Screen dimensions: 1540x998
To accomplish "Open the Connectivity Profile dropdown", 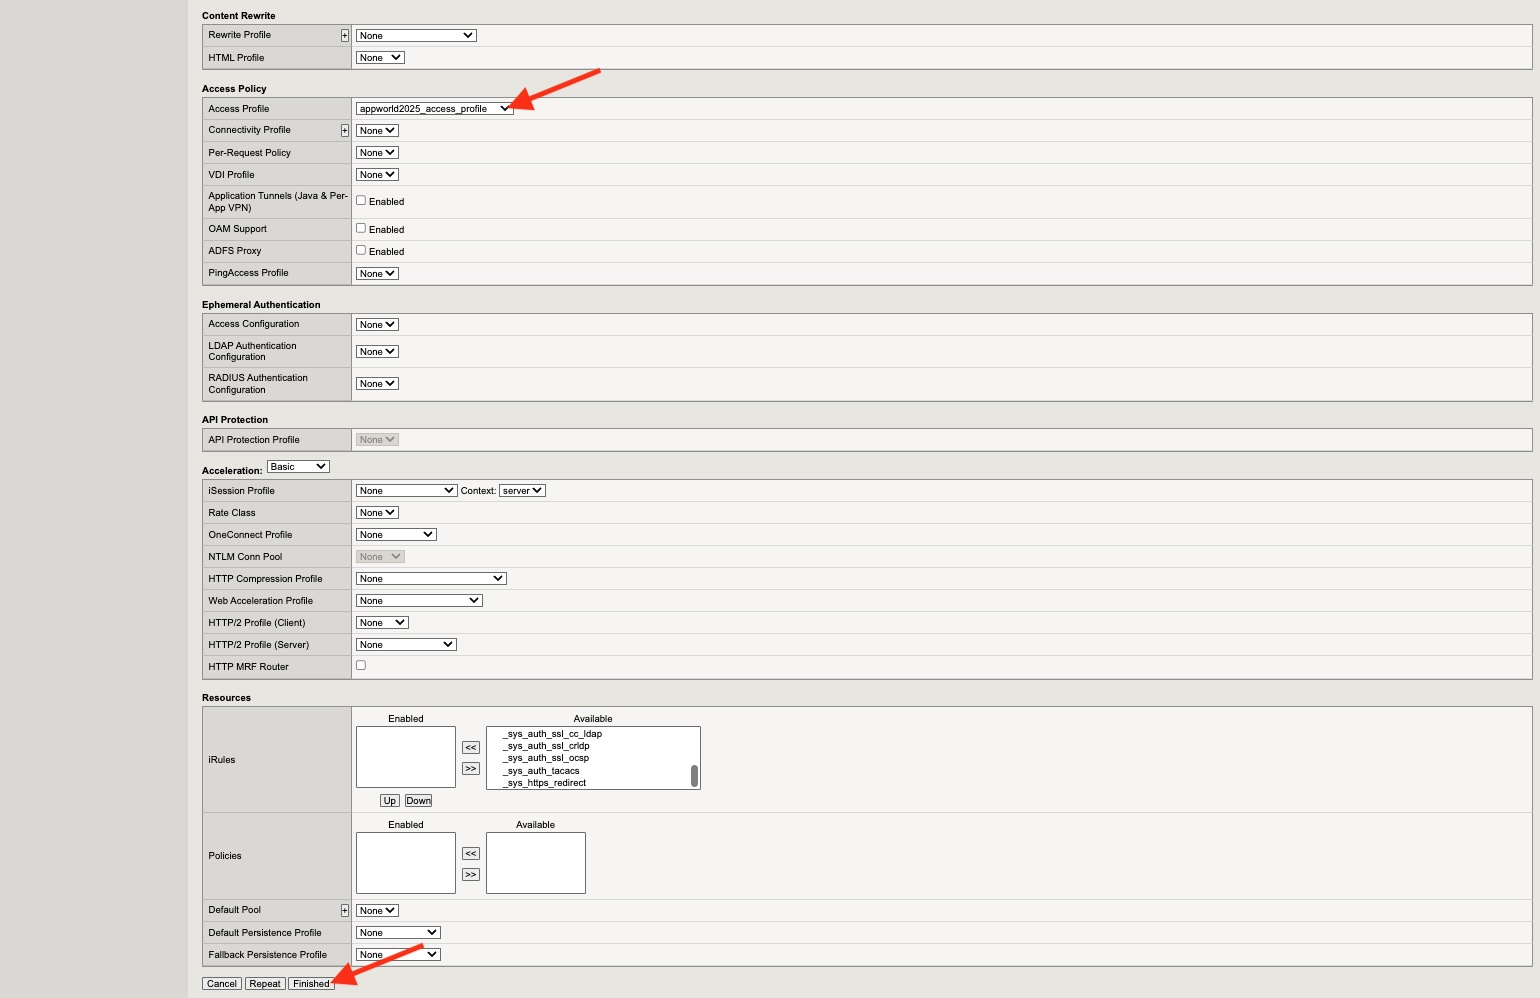I will pyautogui.click(x=377, y=131).
